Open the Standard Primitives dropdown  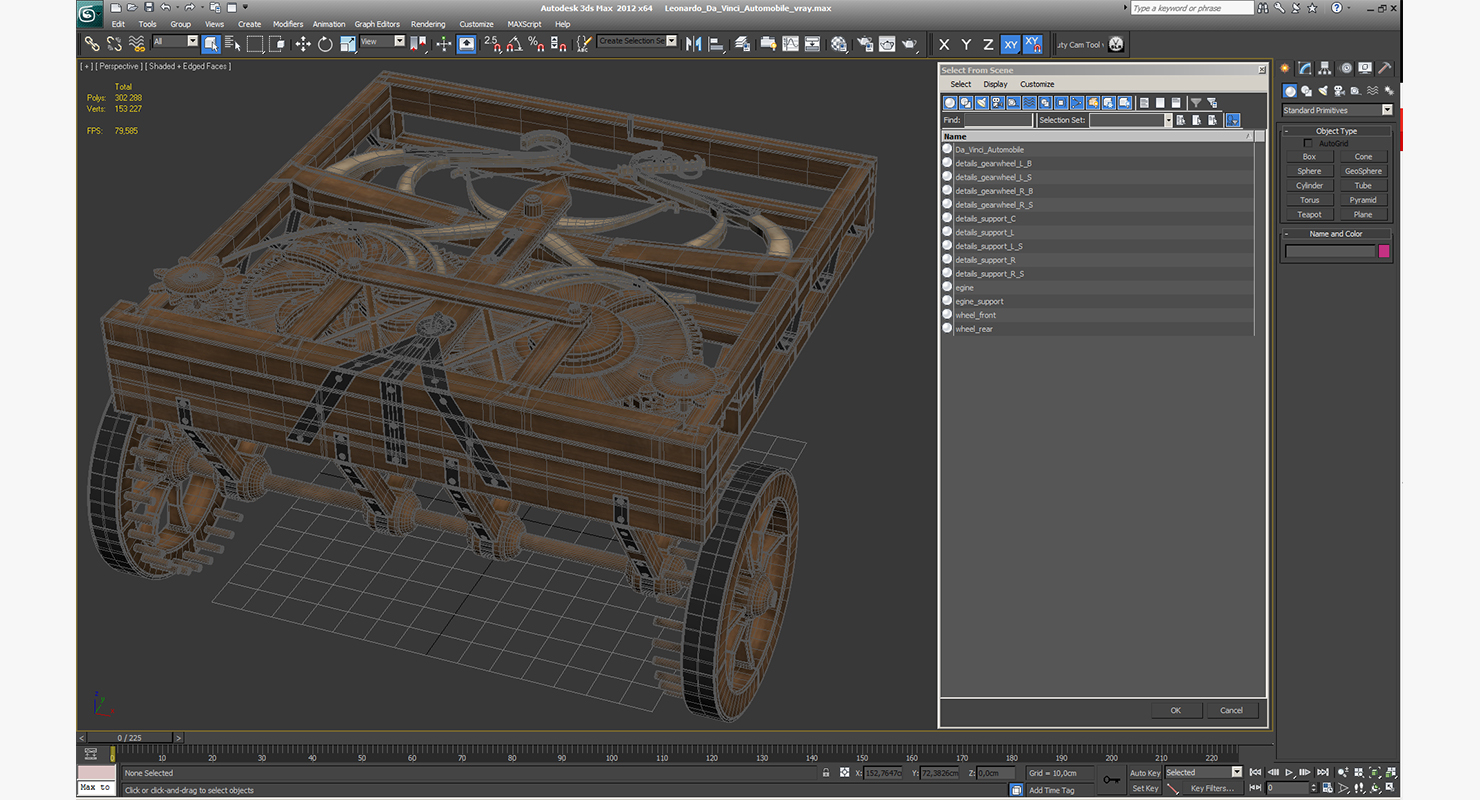click(x=1338, y=110)
